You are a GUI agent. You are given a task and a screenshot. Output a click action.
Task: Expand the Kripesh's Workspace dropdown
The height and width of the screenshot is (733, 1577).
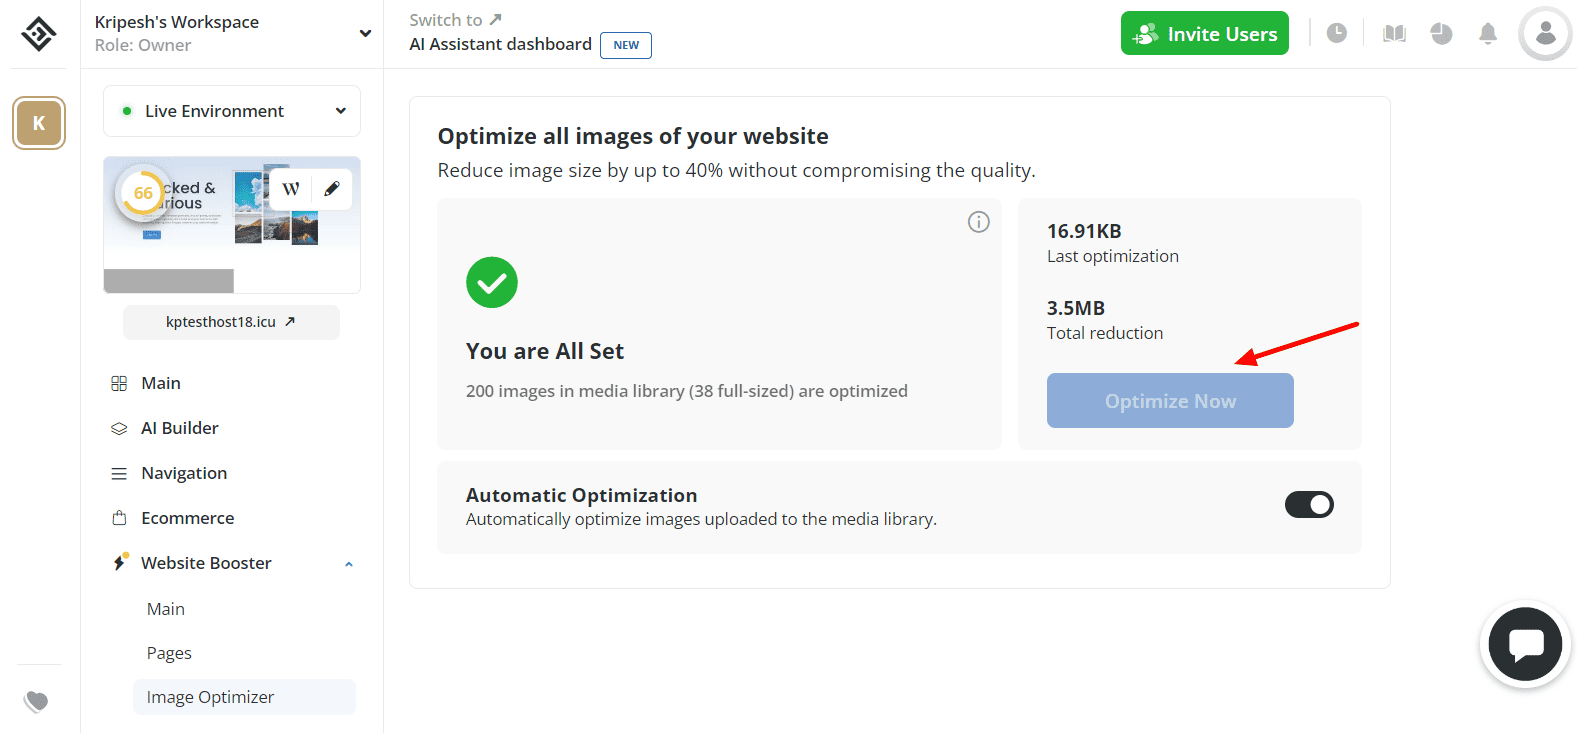tap(365, 33)
